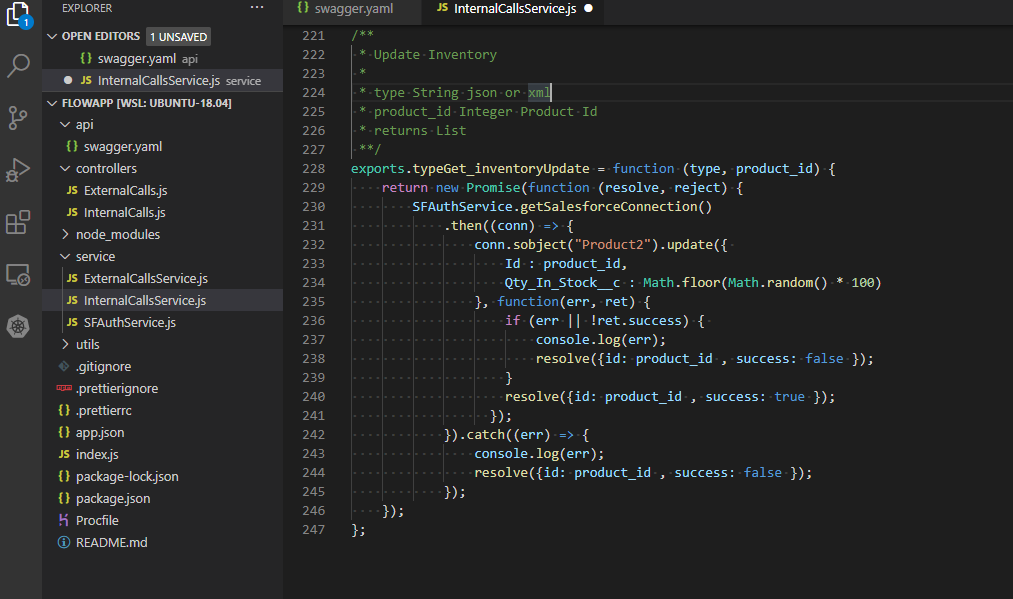
Task: Open the Run and Debug icon
Action: coord(19,170)
